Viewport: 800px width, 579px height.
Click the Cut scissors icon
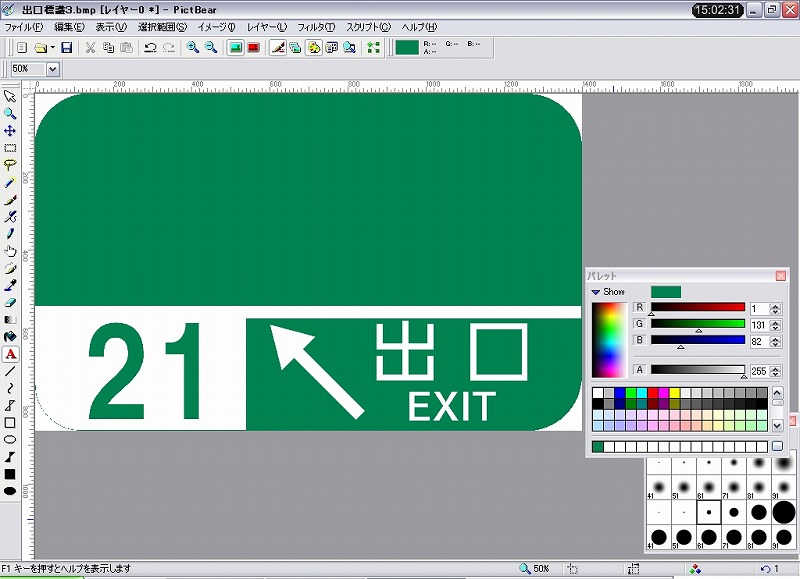tap(90, 47)
